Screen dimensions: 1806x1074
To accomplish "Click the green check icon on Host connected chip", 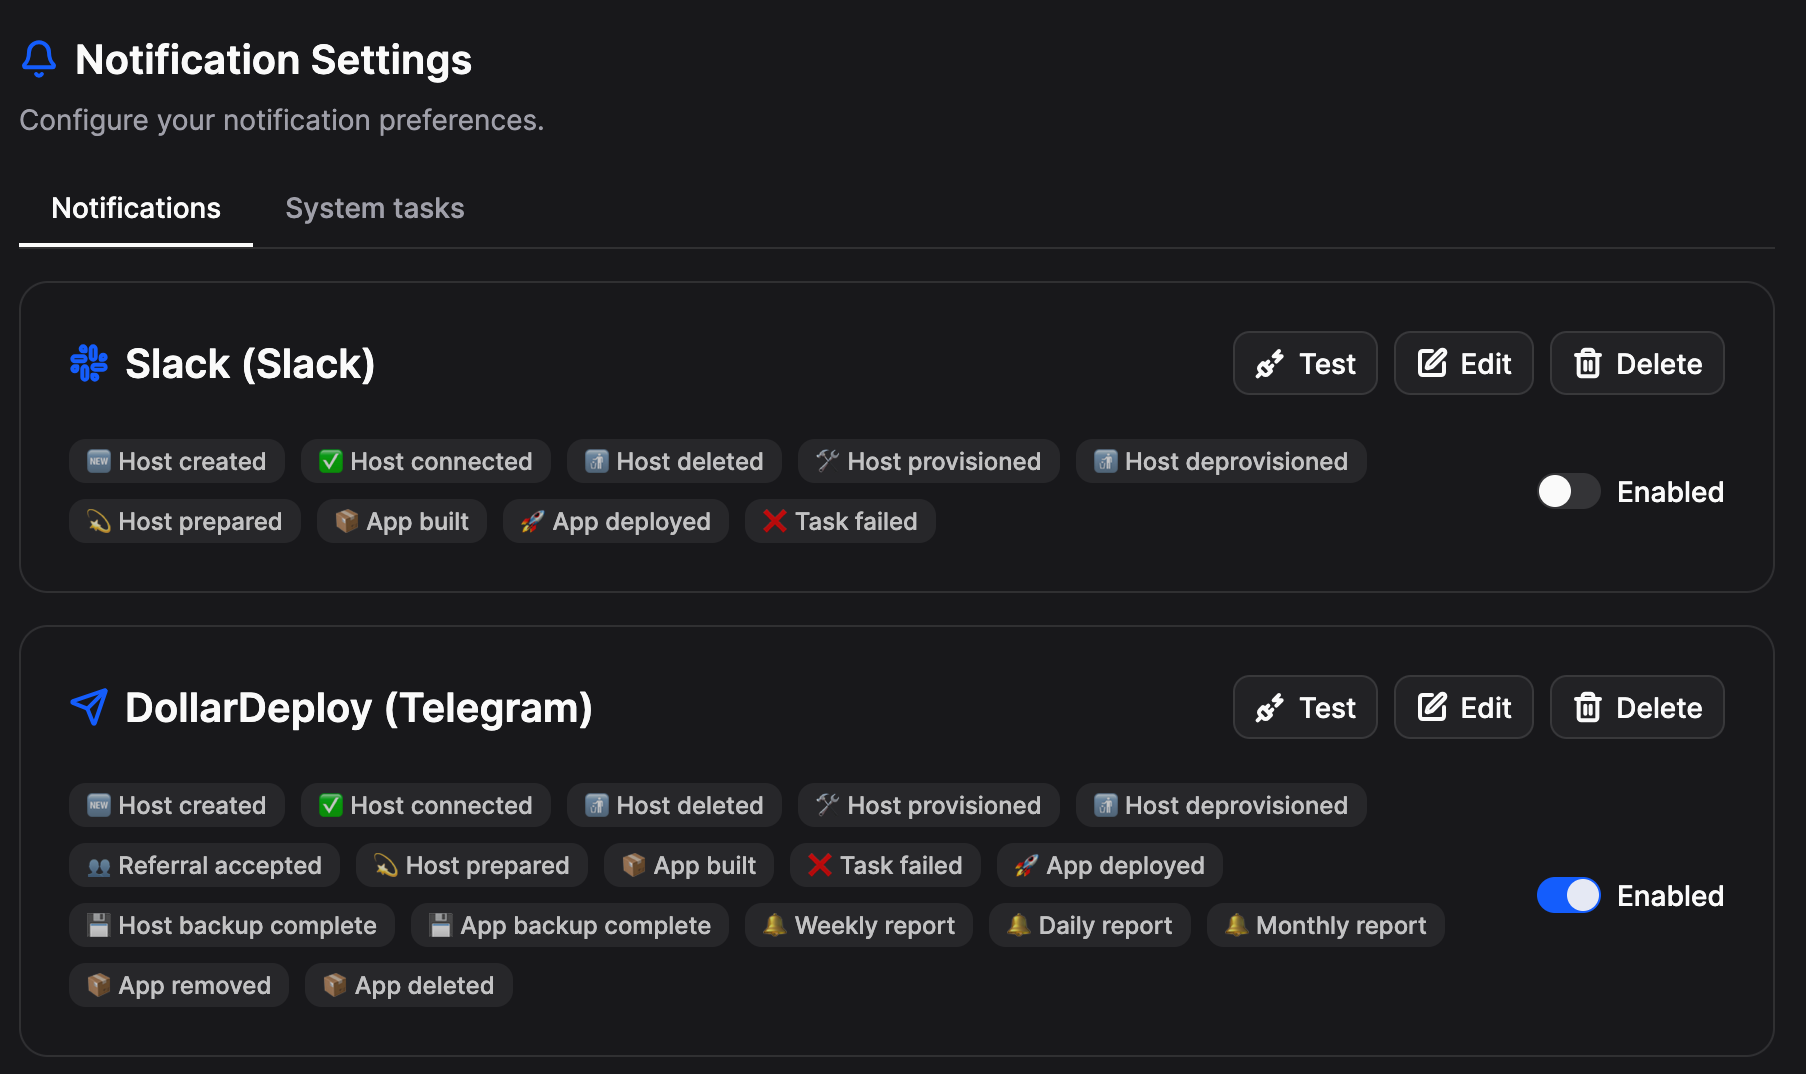I will (x=331, y=461).
